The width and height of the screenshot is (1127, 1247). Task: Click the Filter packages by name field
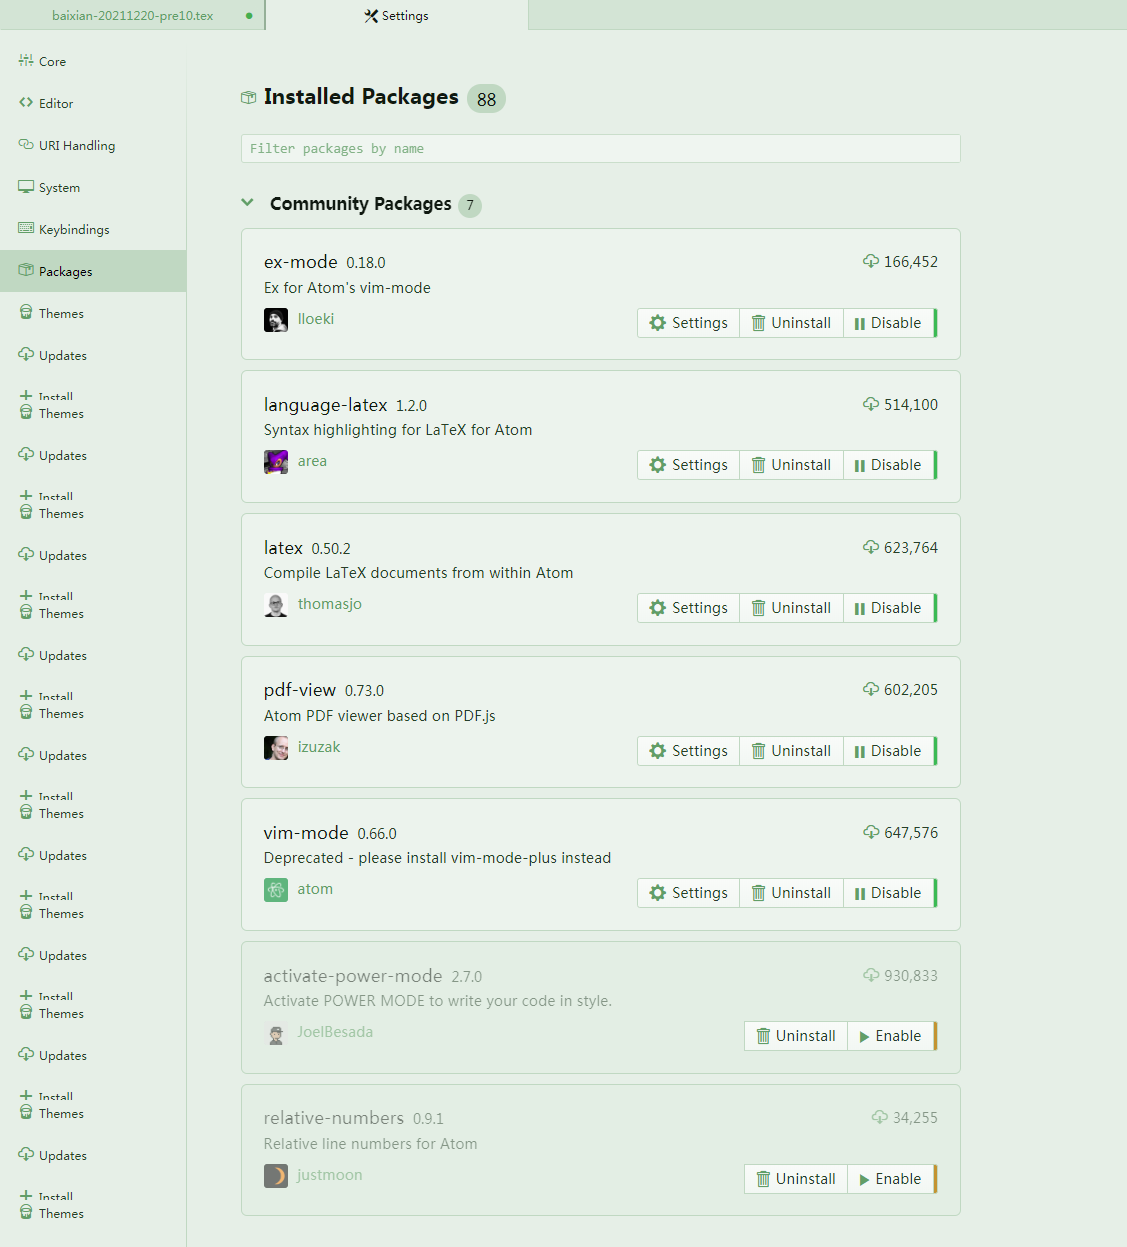(x=601, y=148)
